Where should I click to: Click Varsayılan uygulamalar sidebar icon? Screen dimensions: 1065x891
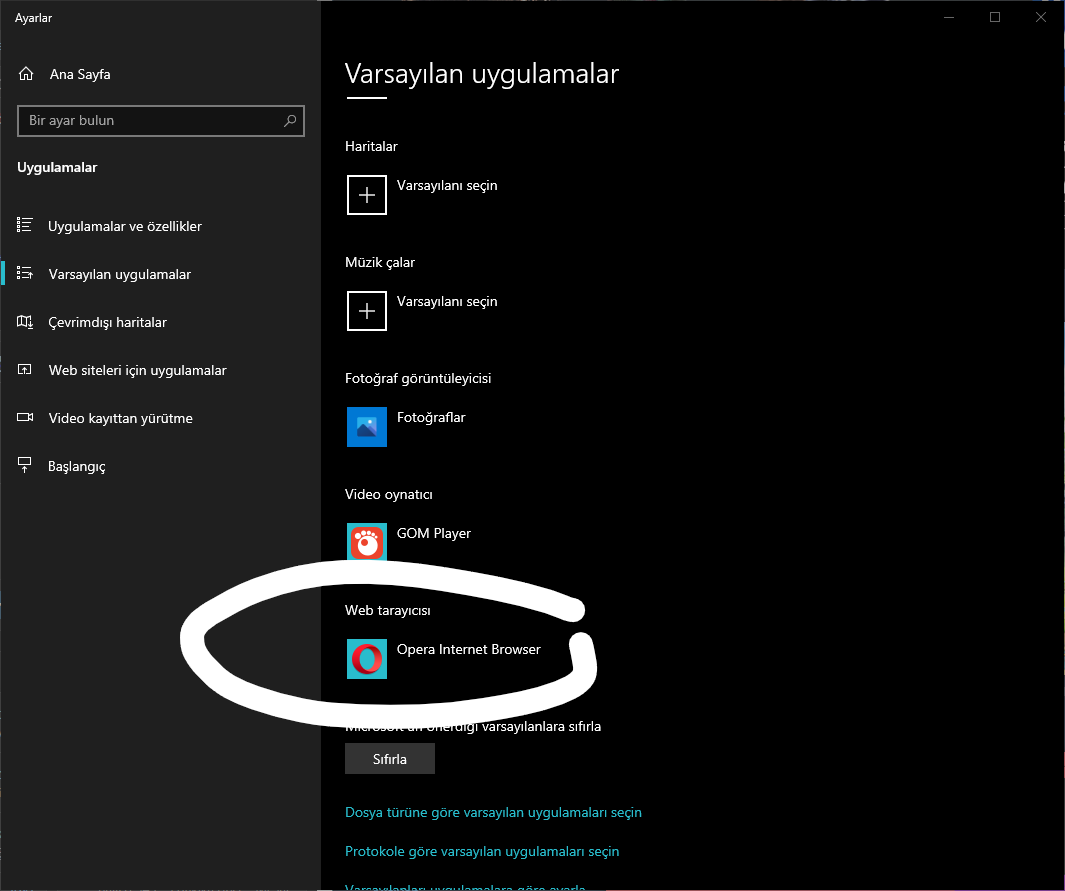coord(24,273)
